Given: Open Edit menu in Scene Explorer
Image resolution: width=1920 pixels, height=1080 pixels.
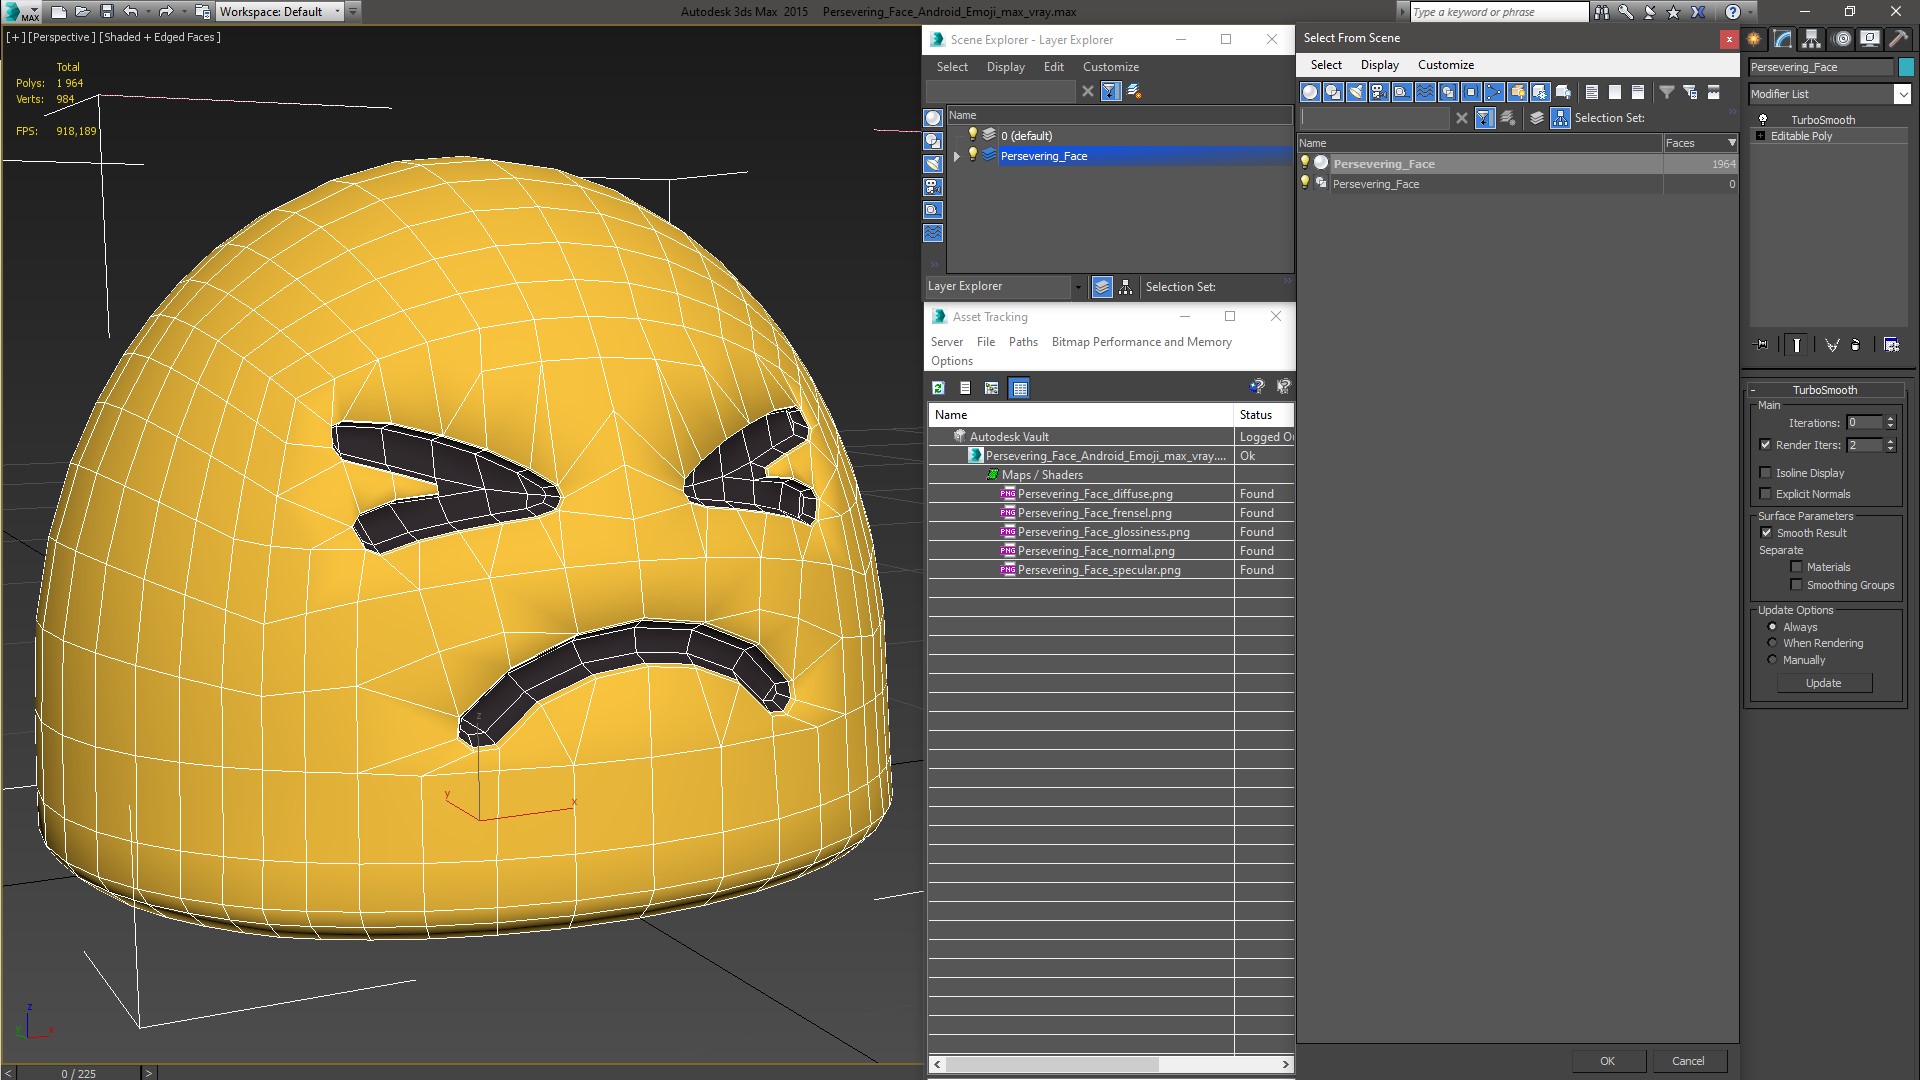Looking at the screenshot, I should (x=1053, y=67).
